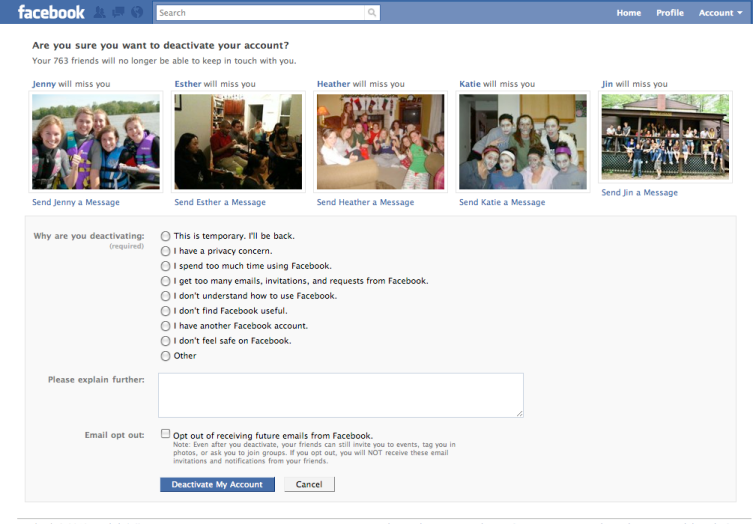Expand the Account dropdown menu
The image size is (753, 524).
720,13
